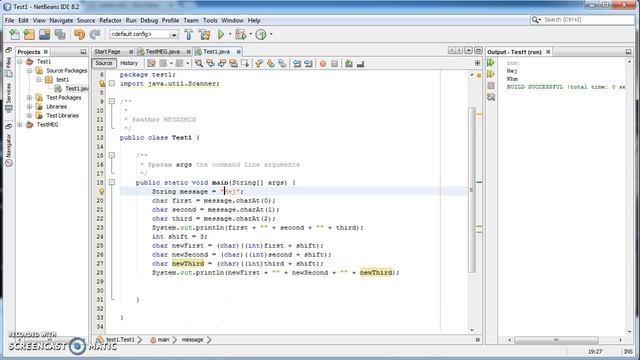Click the Find Selection magnifier in editor toolbar

(x=199, y=63)
